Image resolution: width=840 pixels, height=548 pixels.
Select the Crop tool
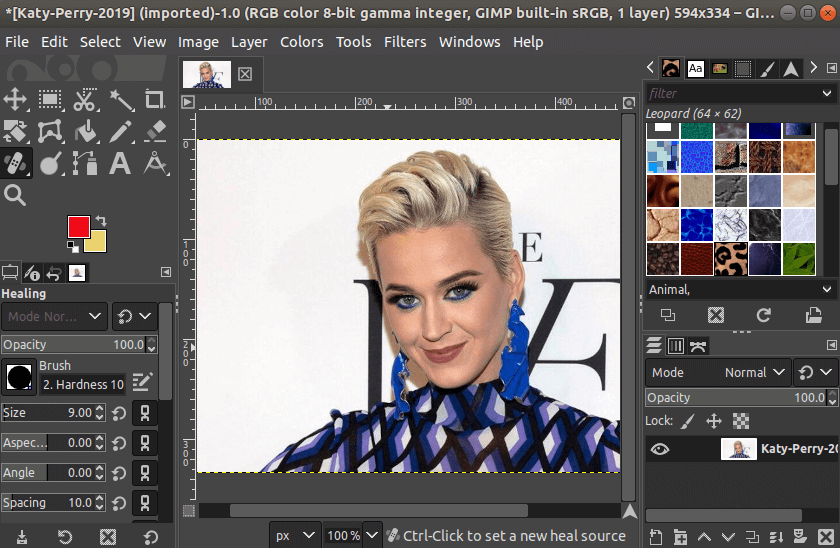[154, 99]
